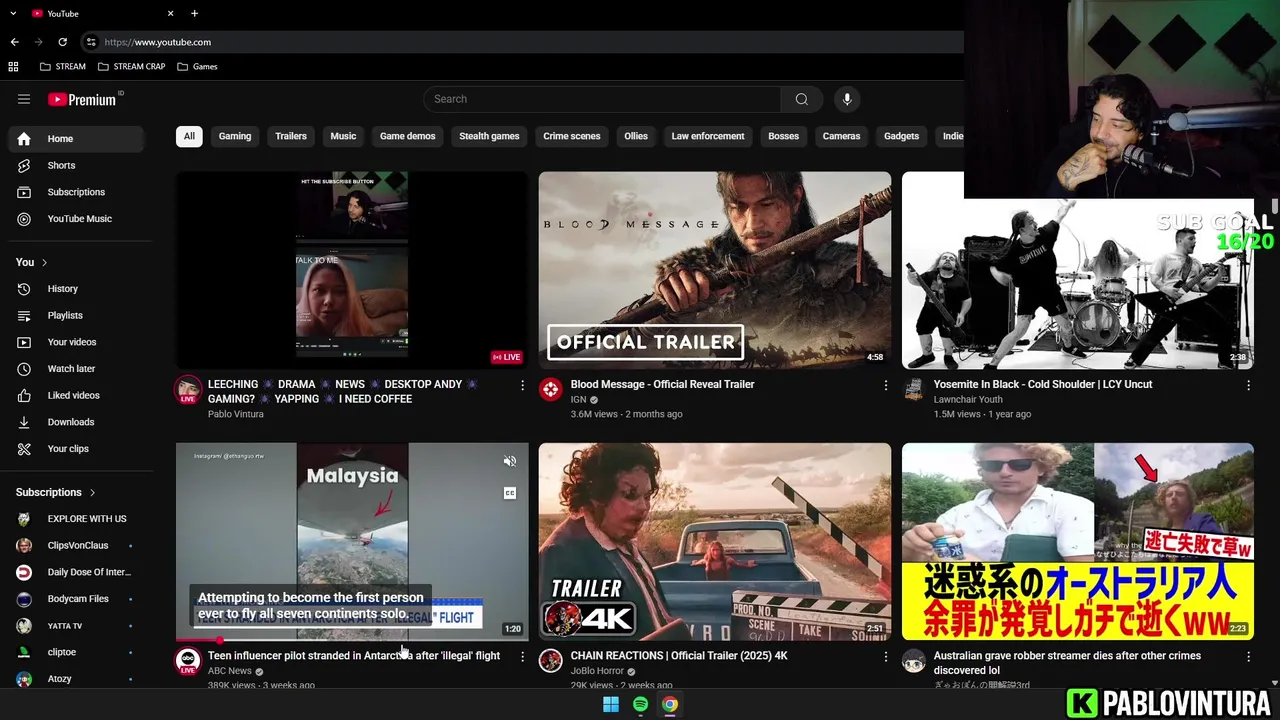
Task: Go to Home in sidebar
Action: pyautogui.click(x=76, y=139)
